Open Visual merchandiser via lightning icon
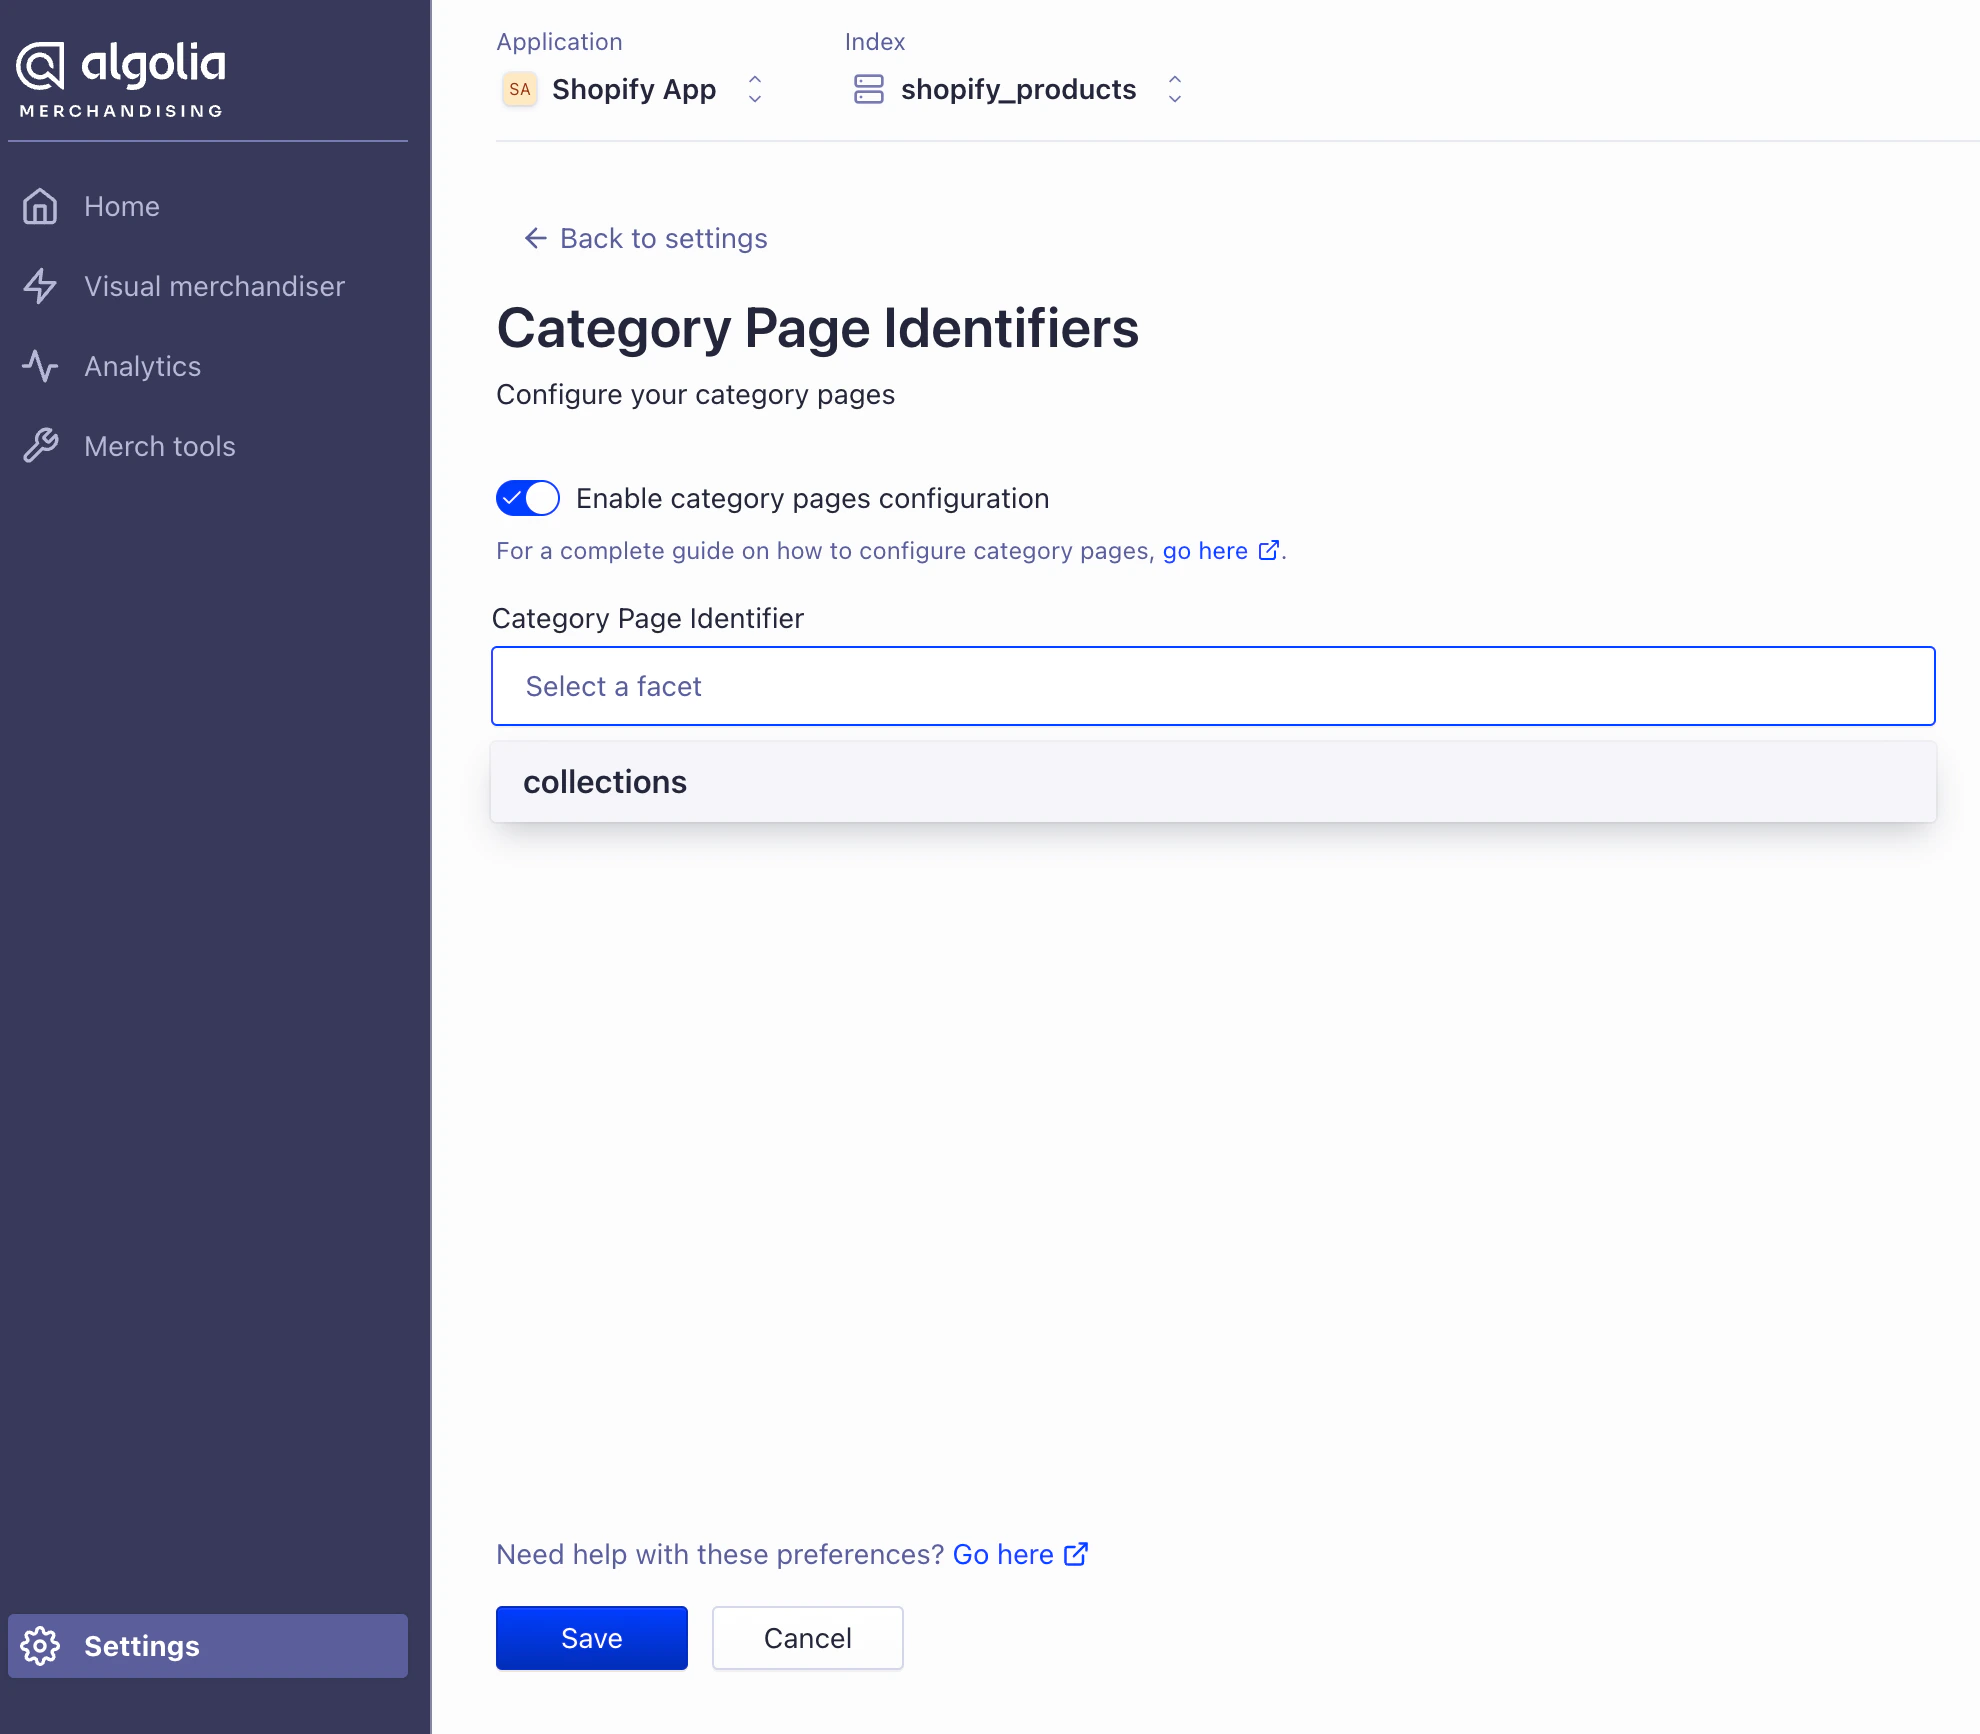The image size is (1980, 1734). click(x=40, y=286)
